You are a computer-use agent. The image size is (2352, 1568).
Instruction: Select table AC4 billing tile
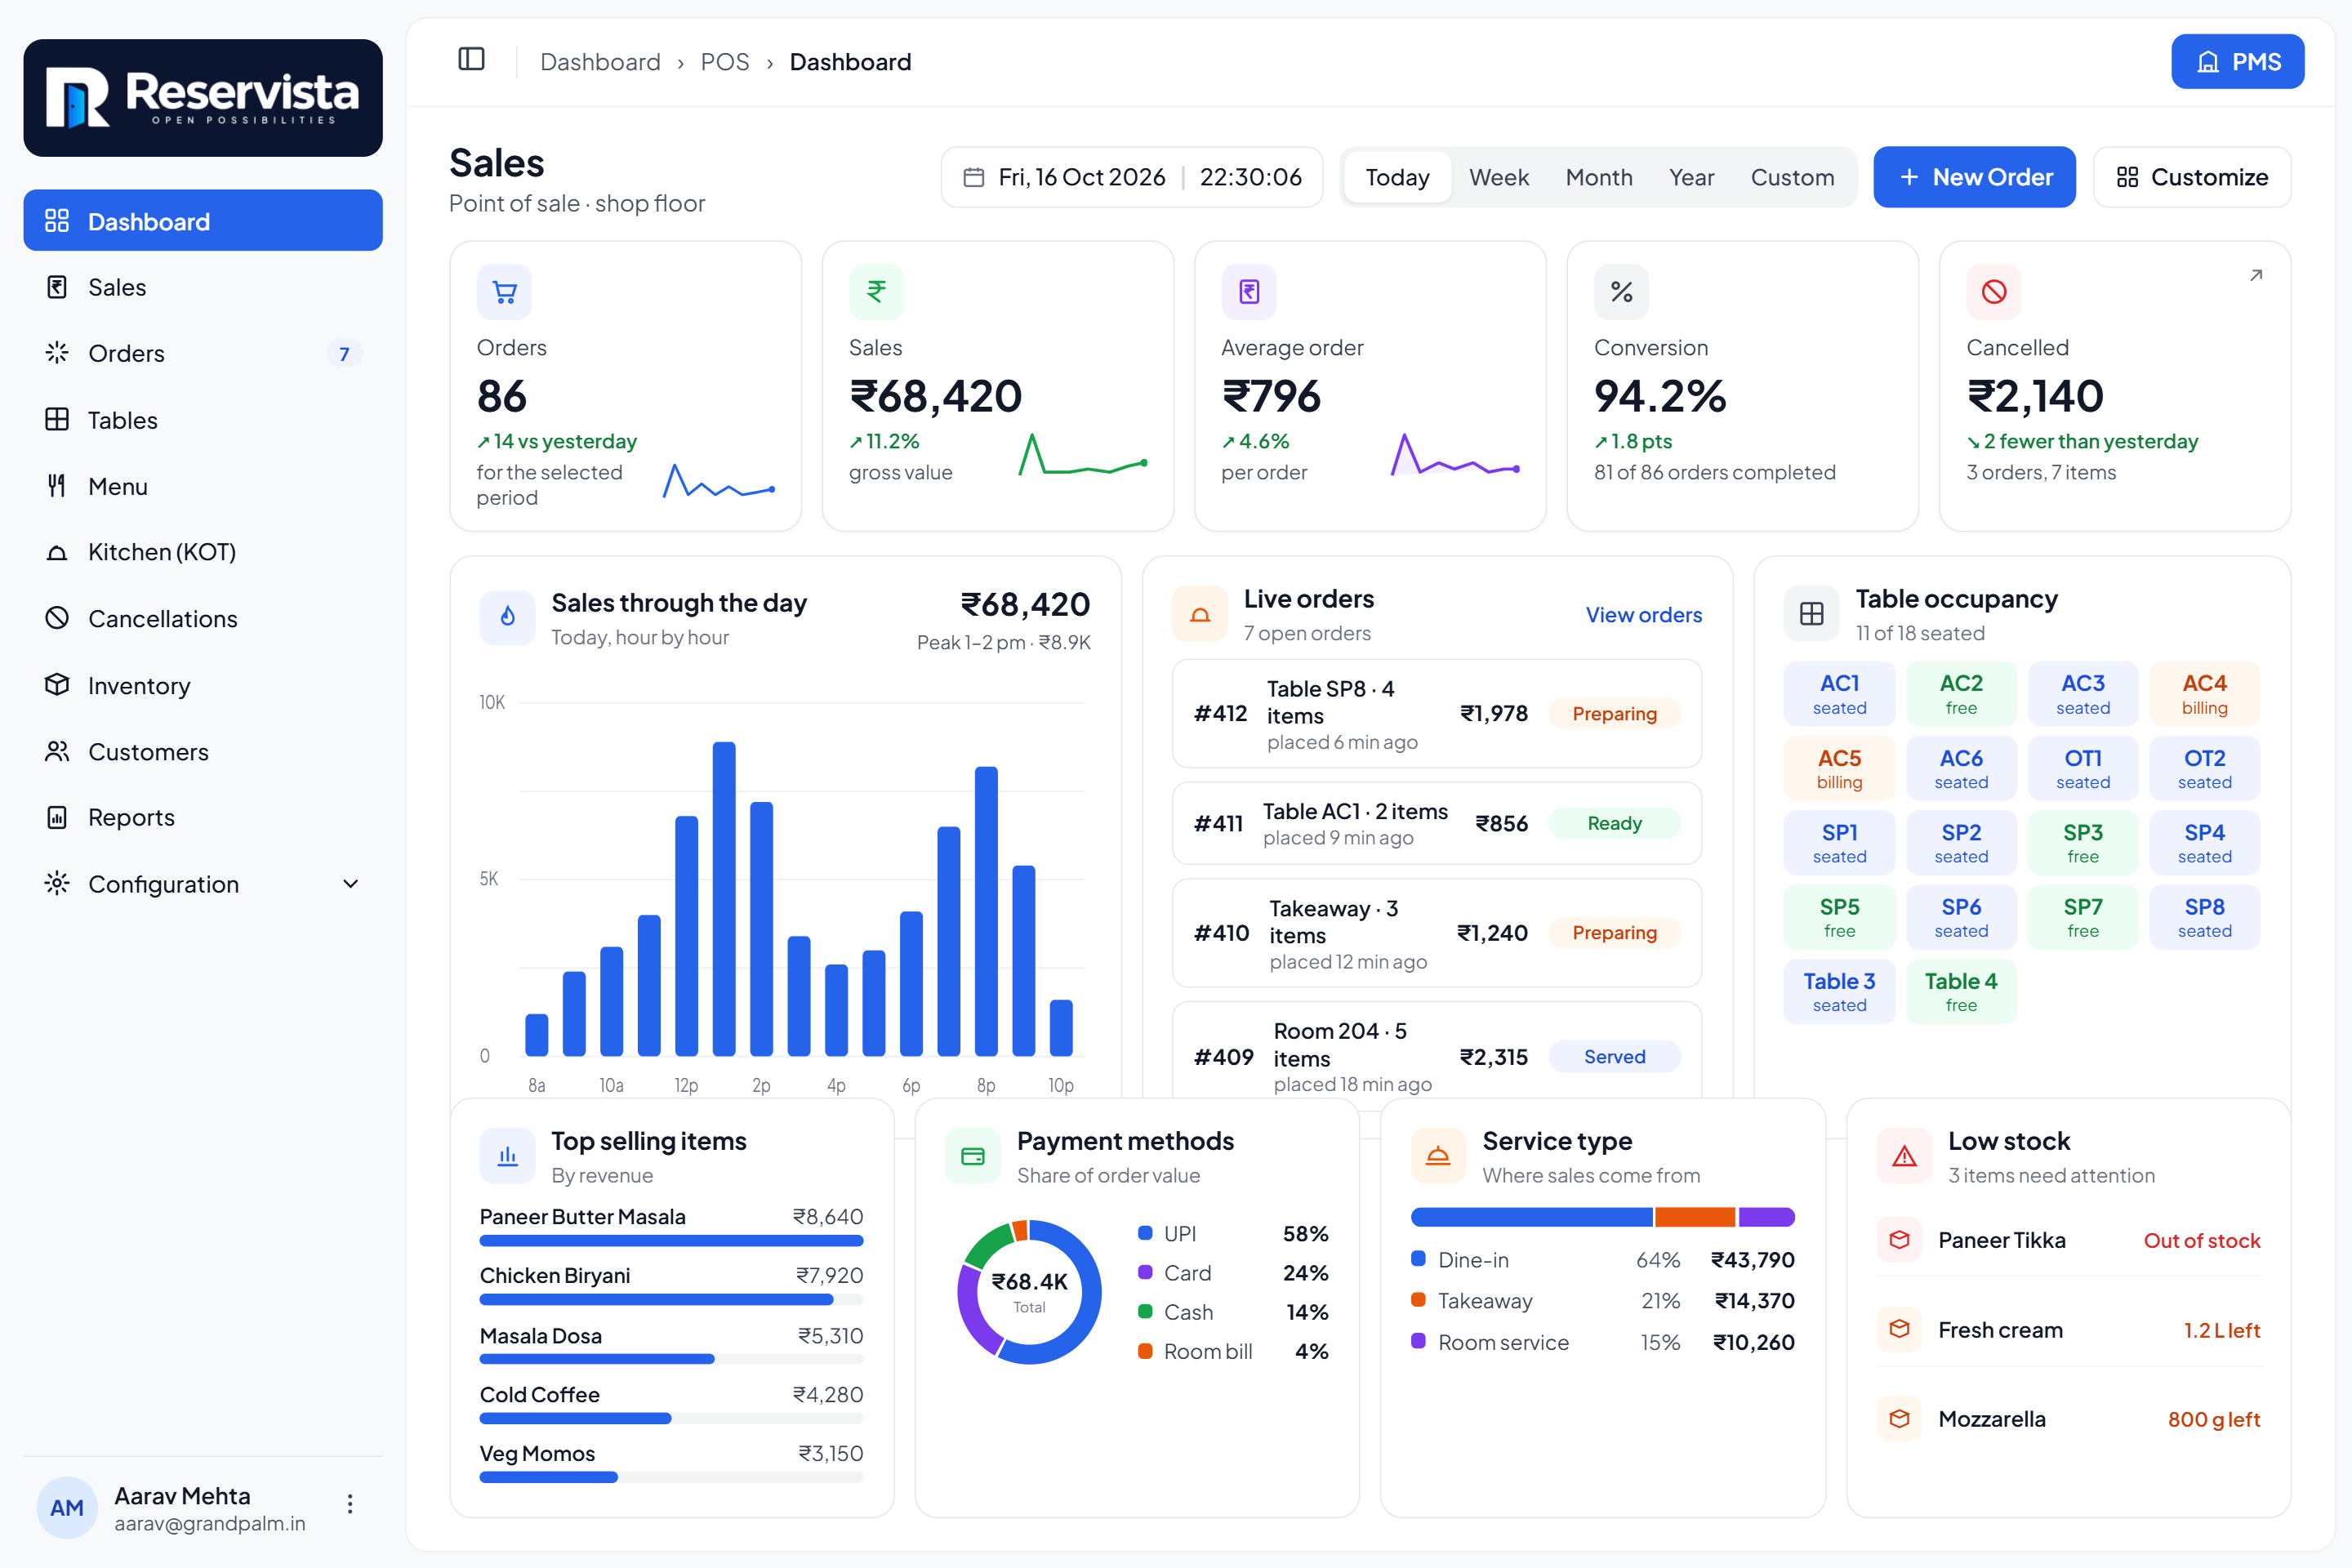2204,694
